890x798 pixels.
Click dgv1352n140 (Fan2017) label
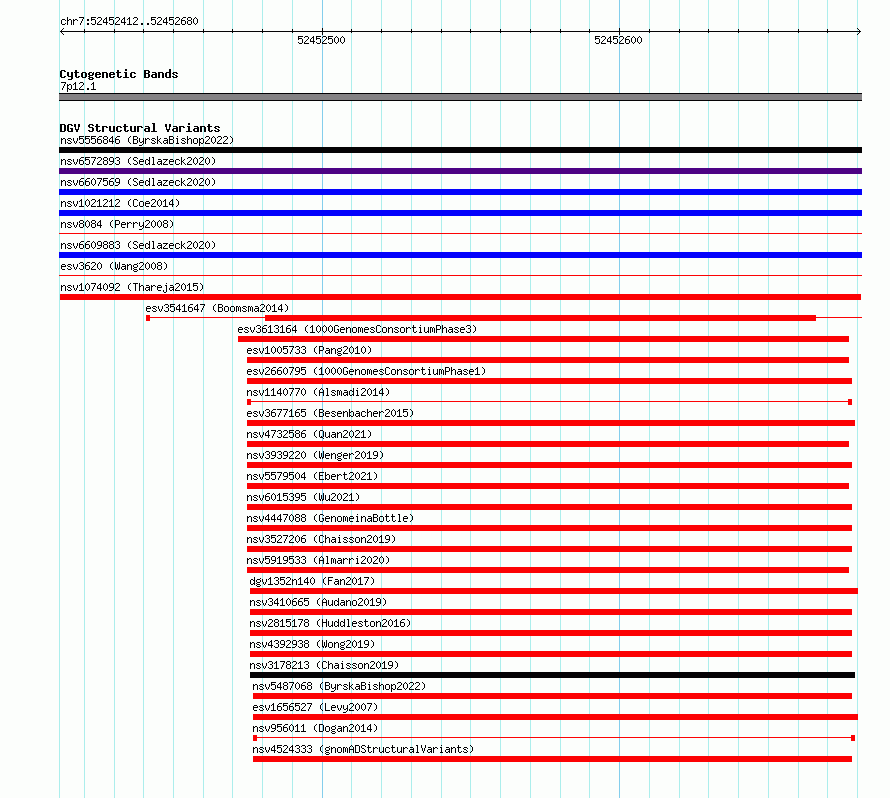point(312,581)
